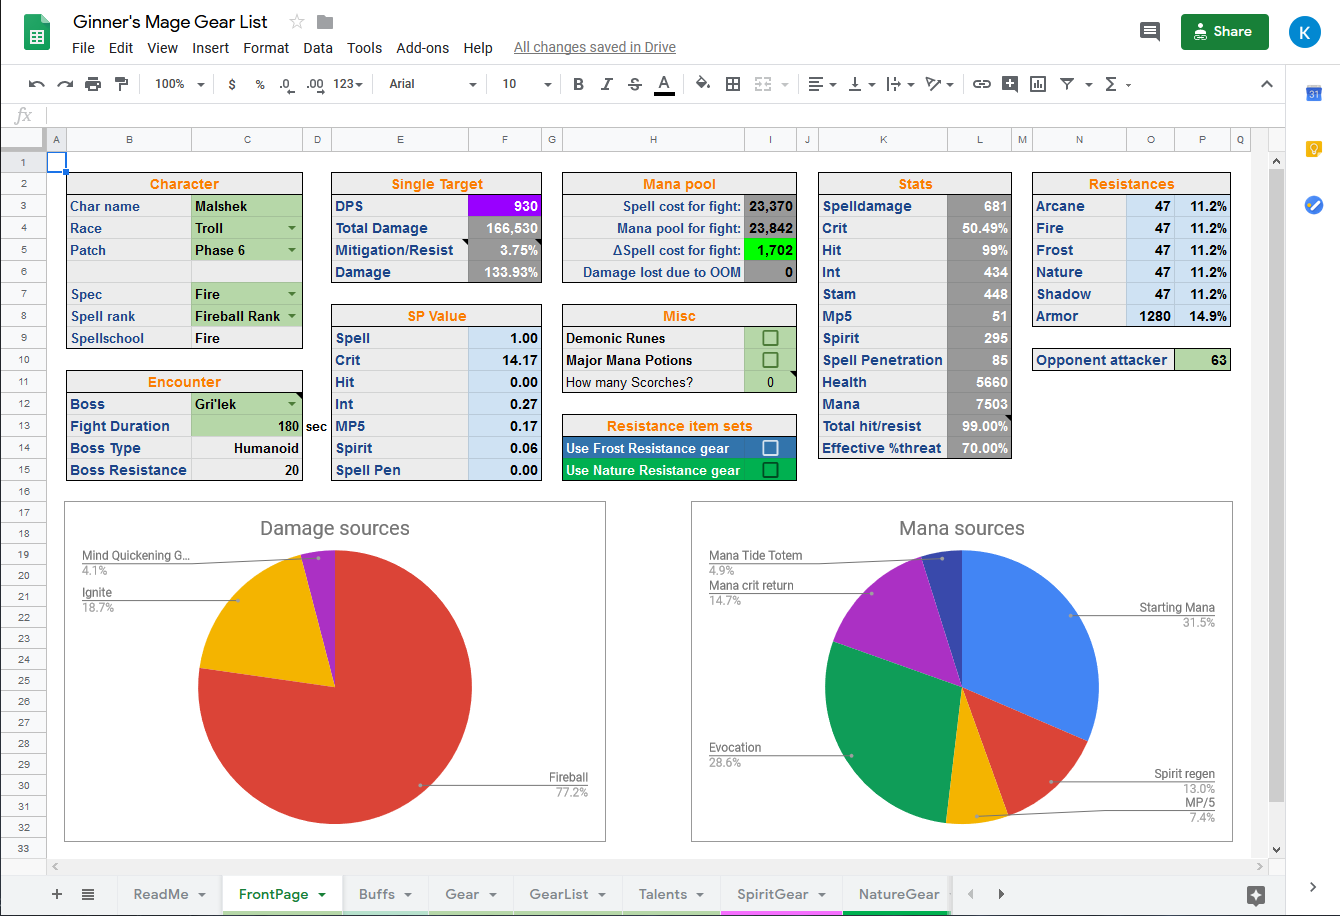Create a filter

[1067, 84]
